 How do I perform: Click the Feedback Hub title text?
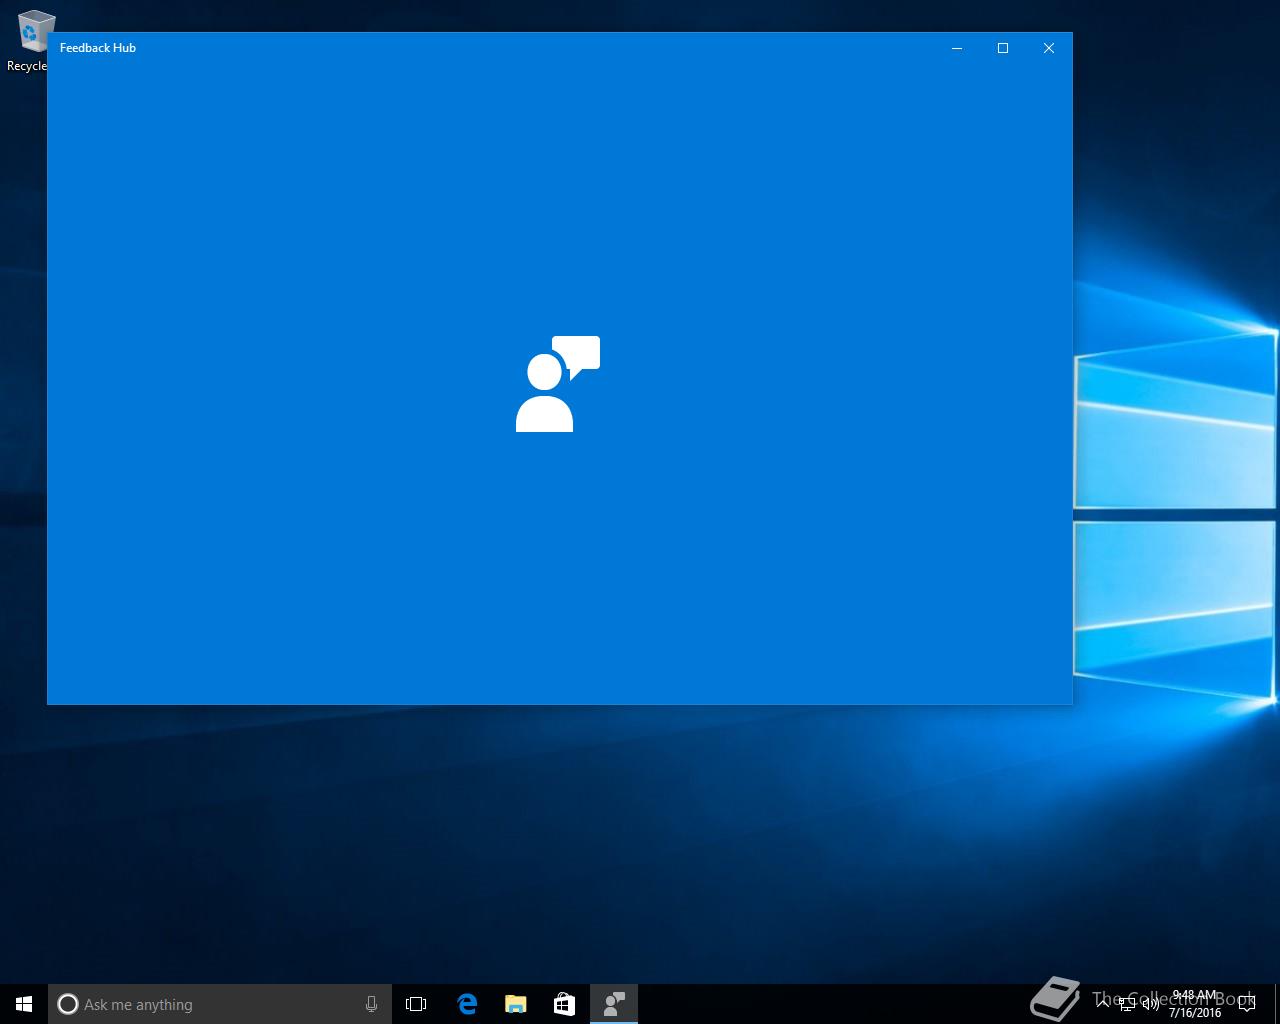[98, 48]
